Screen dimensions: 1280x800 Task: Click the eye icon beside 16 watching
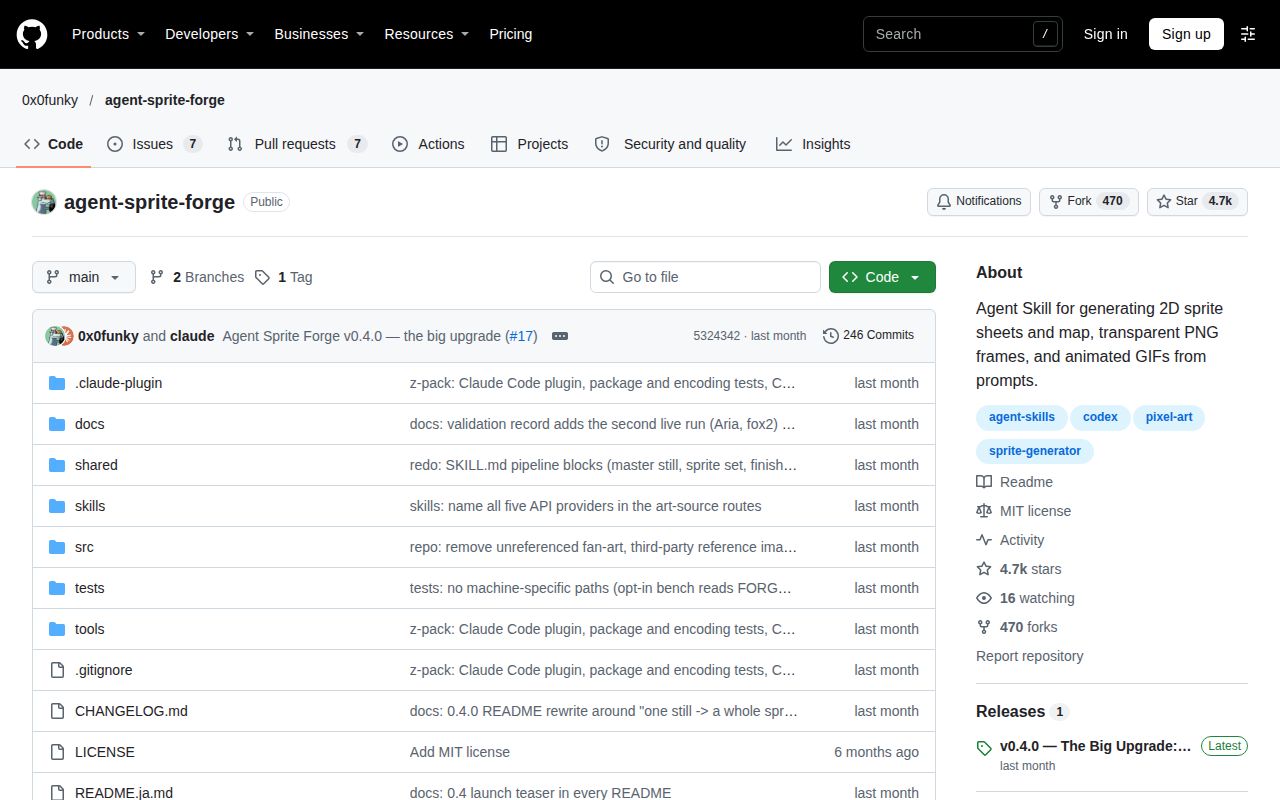click(x=984, y=598)
